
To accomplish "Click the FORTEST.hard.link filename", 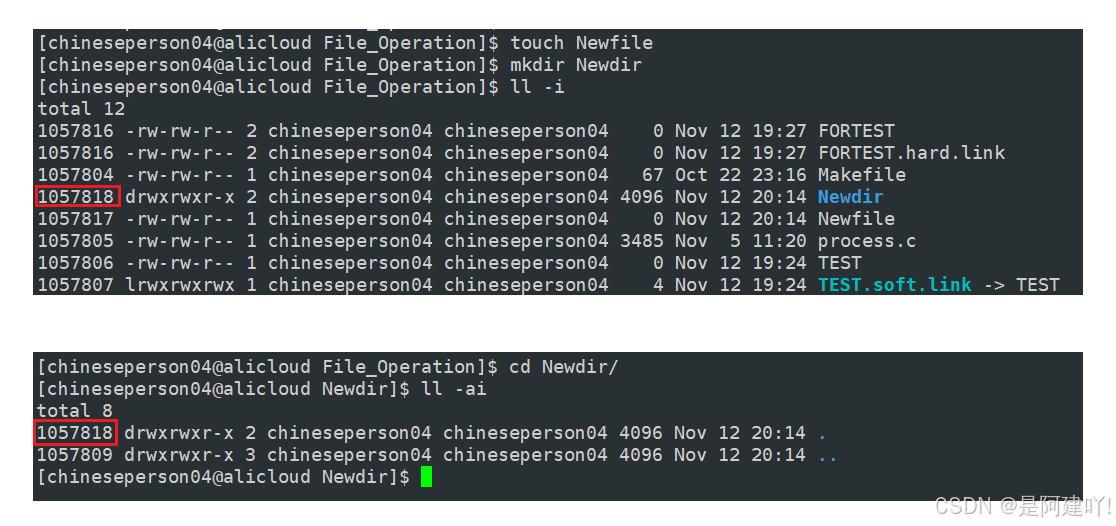I will [x=911, y=153].
